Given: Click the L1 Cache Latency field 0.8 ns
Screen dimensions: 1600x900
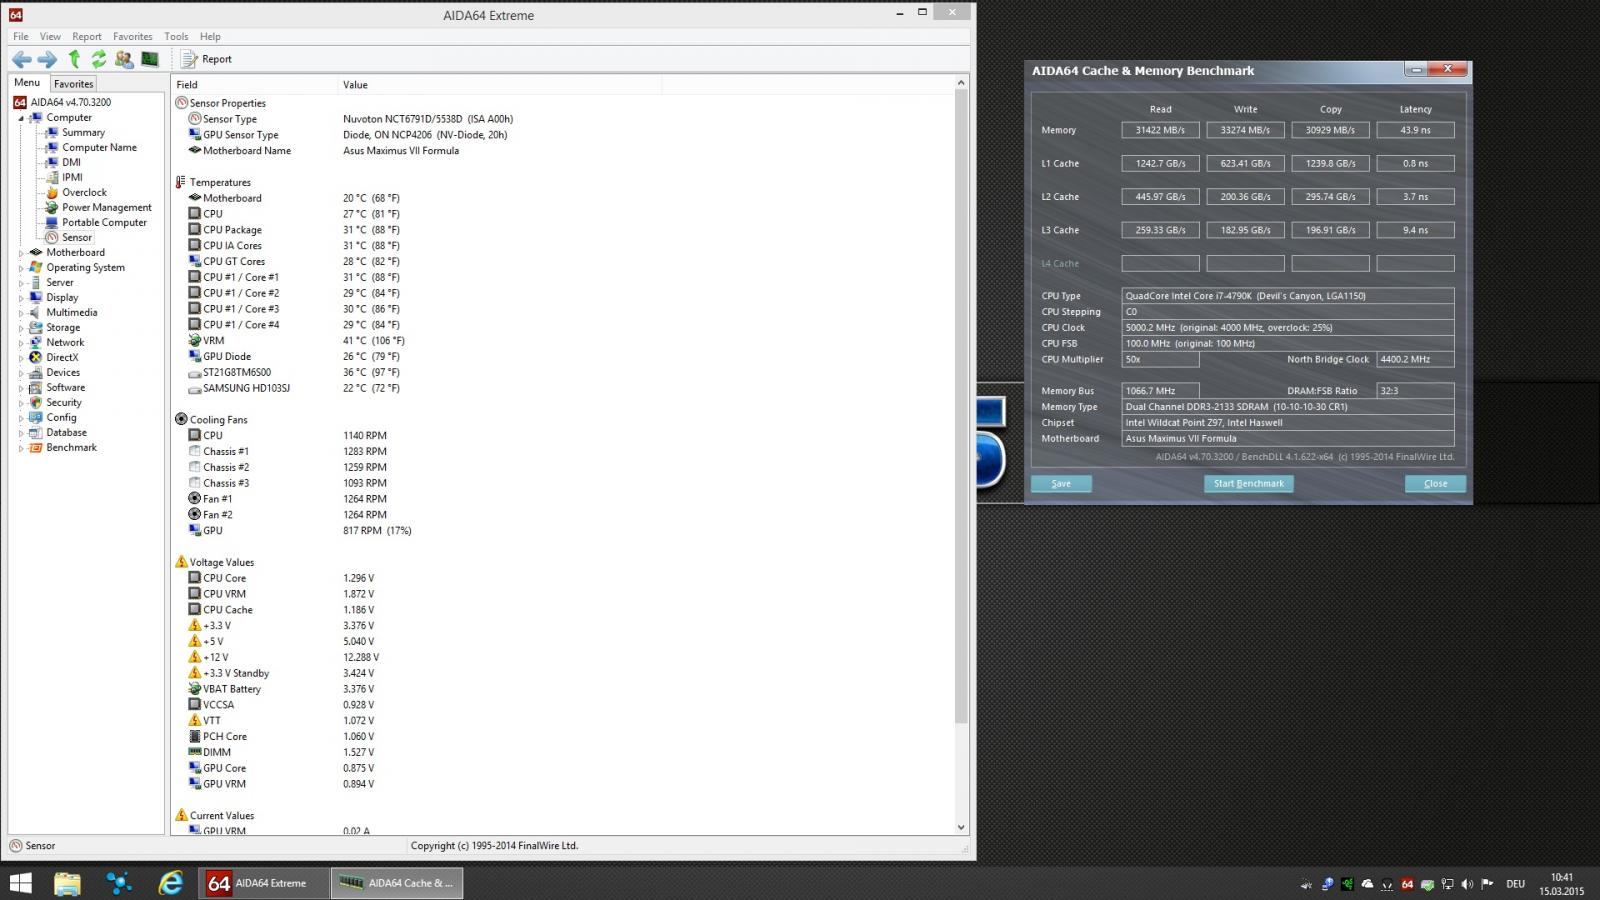Looking at the screenshot, I should tap(1415, 163).
